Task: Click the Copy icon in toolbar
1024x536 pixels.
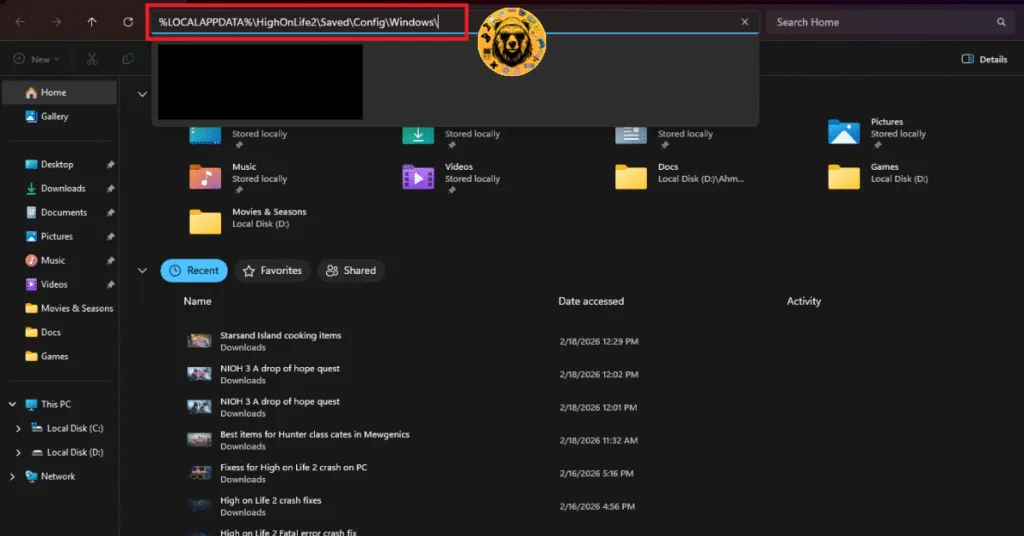Action: click(128, 59)
